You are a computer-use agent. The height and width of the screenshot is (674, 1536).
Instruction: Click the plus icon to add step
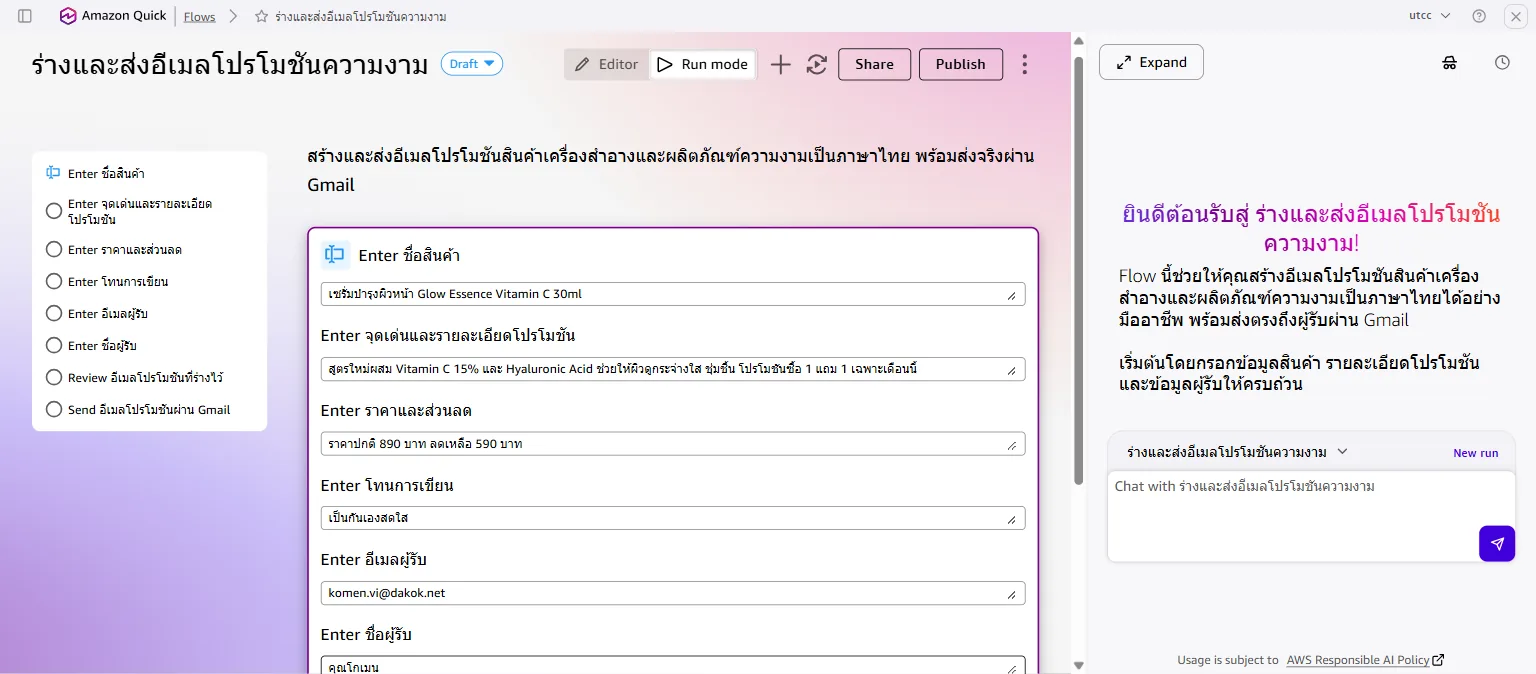(x=780, y=64)
